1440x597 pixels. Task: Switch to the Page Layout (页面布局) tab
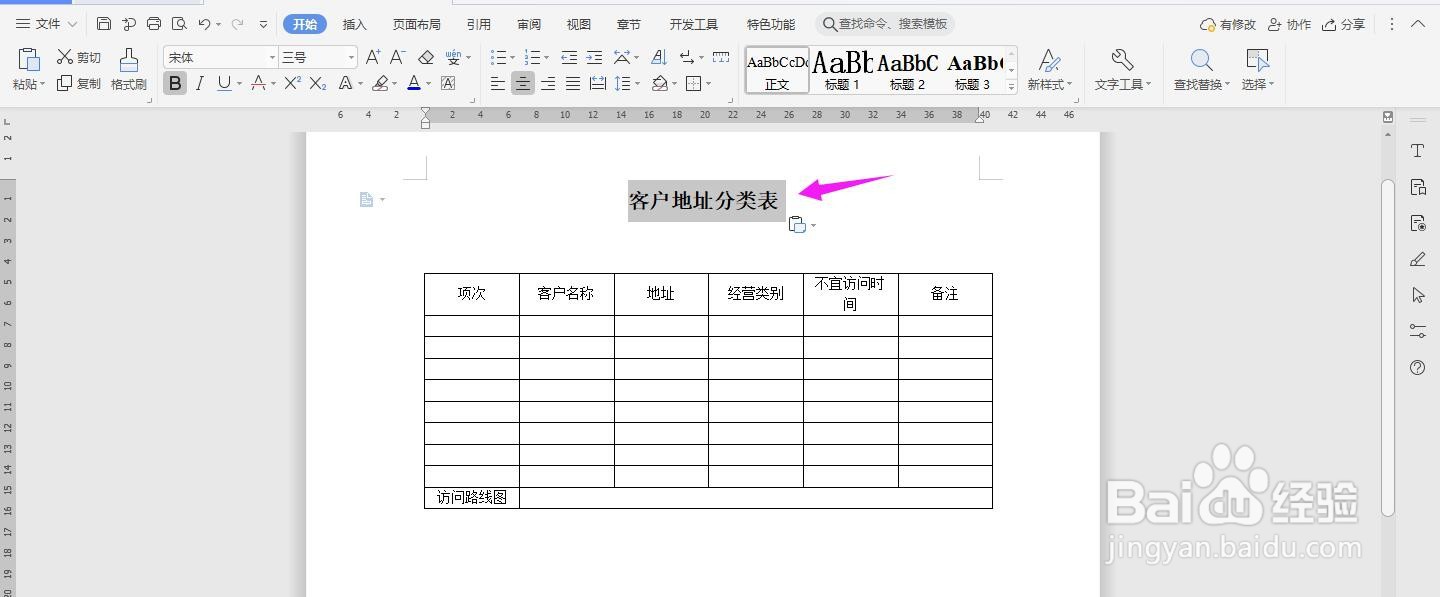(416, 24)
